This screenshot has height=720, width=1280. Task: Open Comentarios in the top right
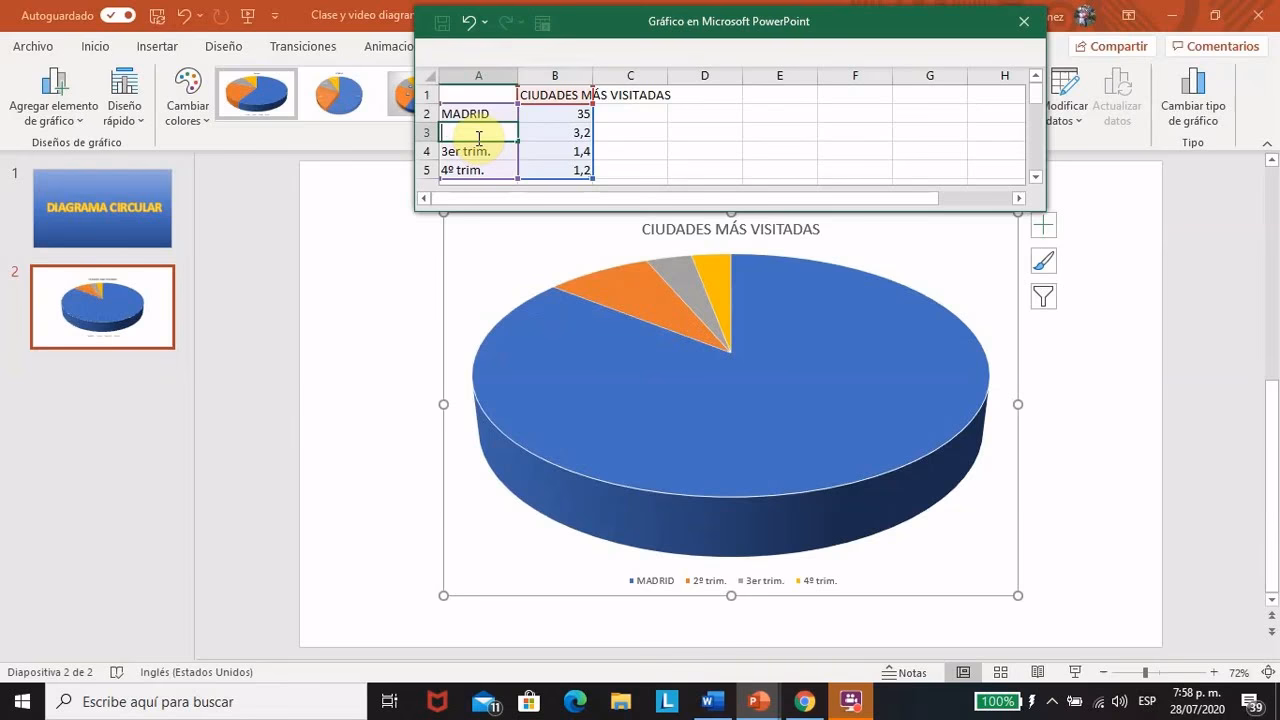(1220, 46)
